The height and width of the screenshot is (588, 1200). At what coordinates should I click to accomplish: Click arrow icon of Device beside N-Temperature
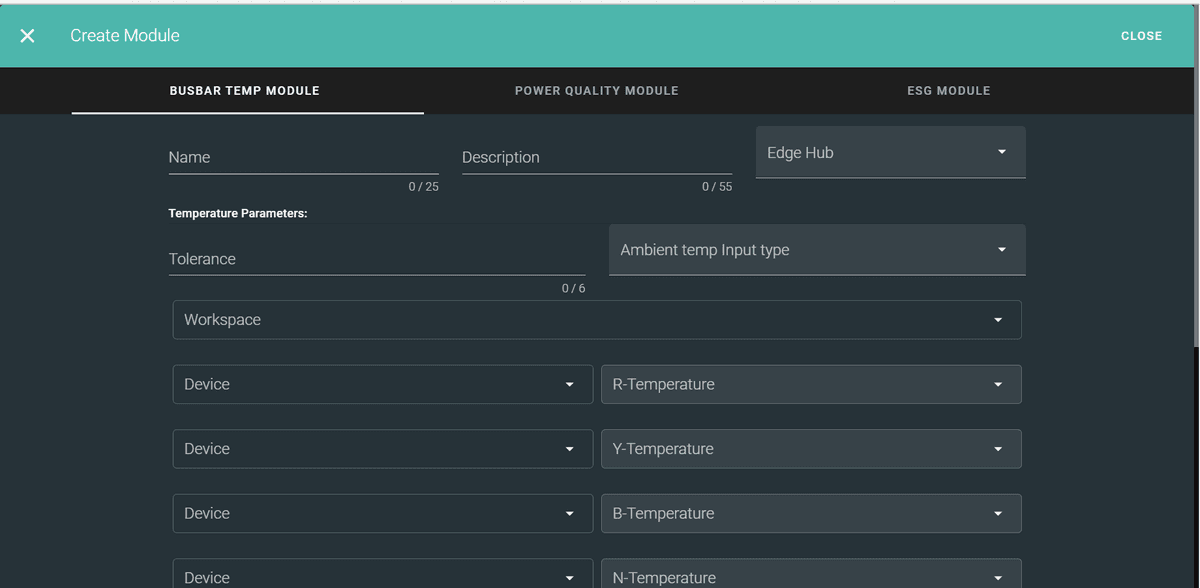click(569, 577)
